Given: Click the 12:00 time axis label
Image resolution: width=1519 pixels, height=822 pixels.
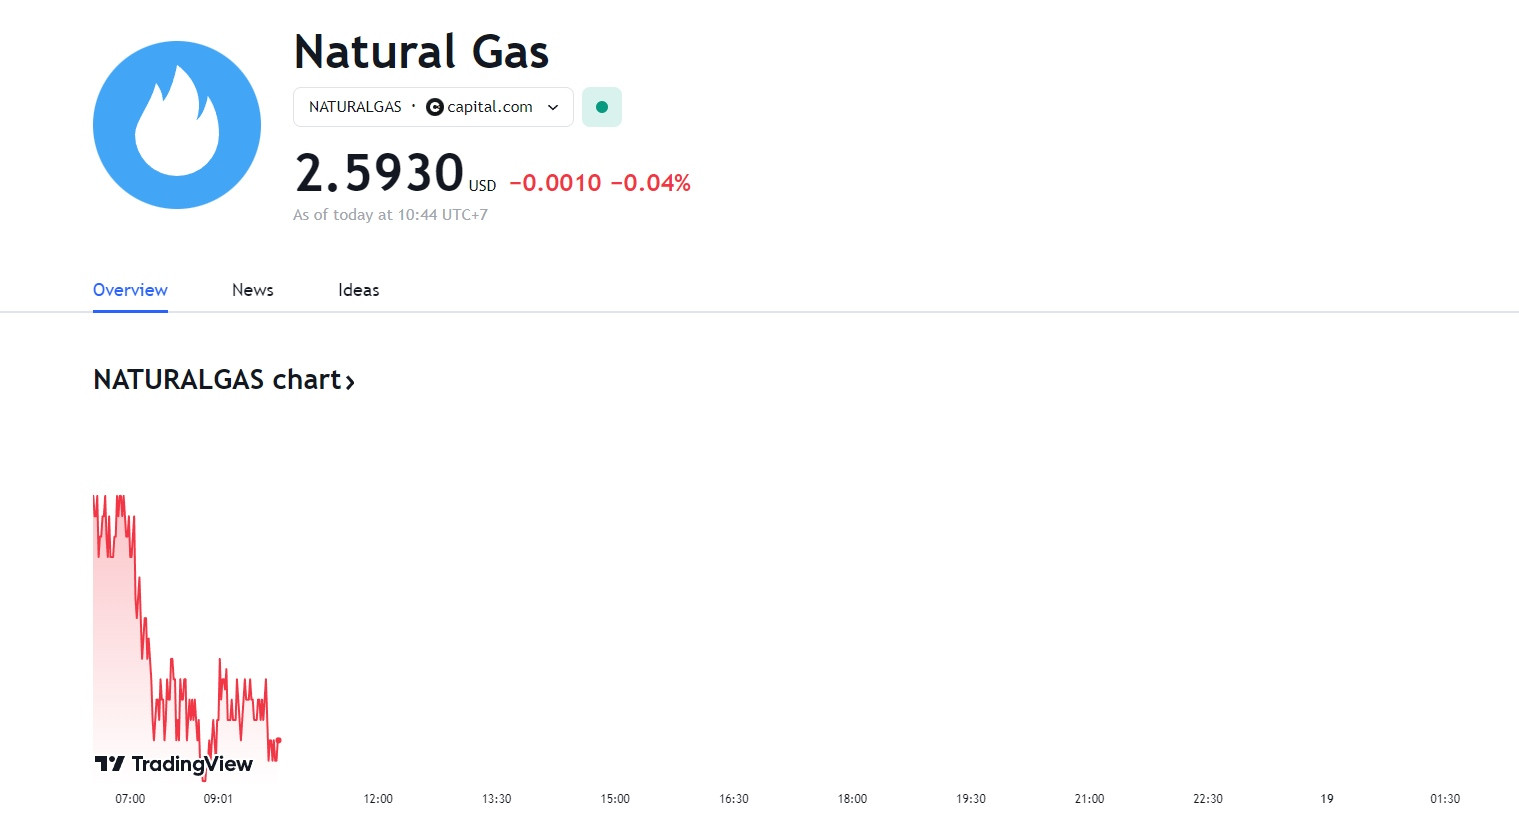Looking at the screenshot, I should pyautogui.click(x=378, y=799).
